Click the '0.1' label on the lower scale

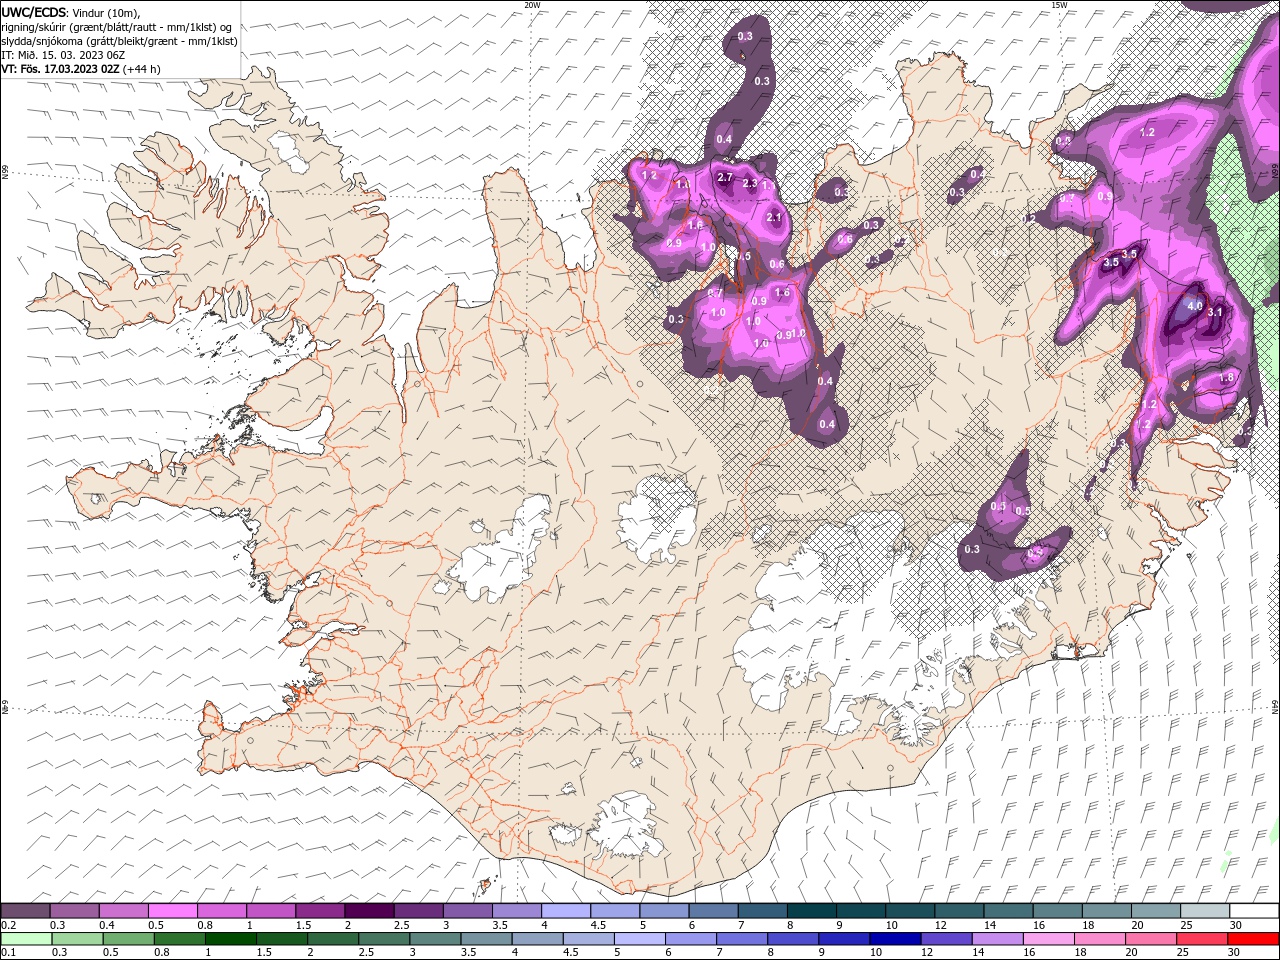[8, 953]
